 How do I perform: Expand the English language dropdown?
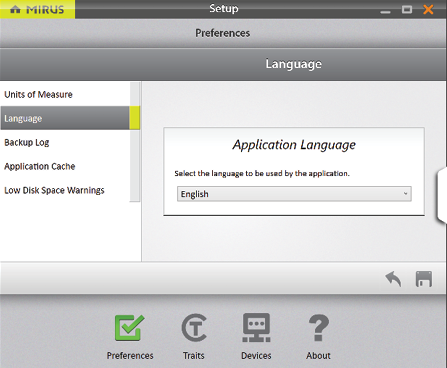[x=294, y=194]
